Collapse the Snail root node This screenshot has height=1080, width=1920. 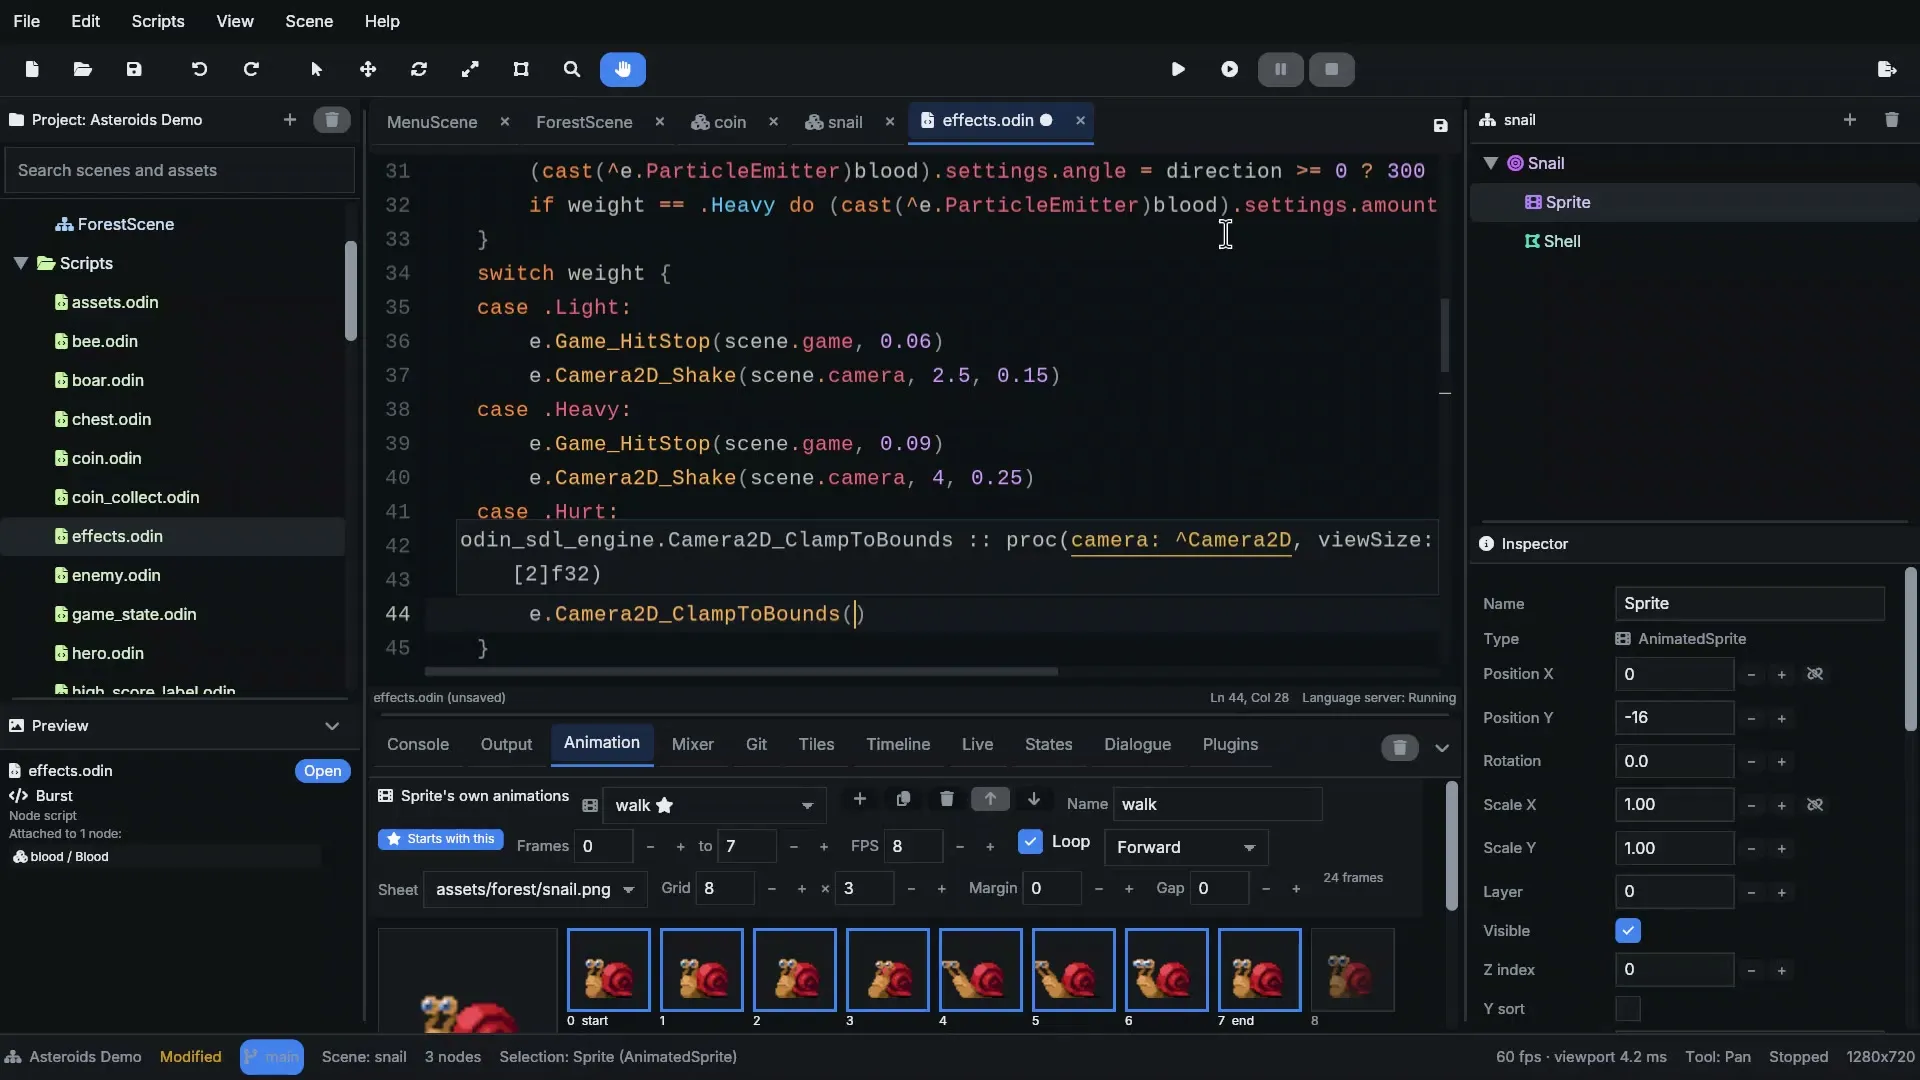[1491, 163]
